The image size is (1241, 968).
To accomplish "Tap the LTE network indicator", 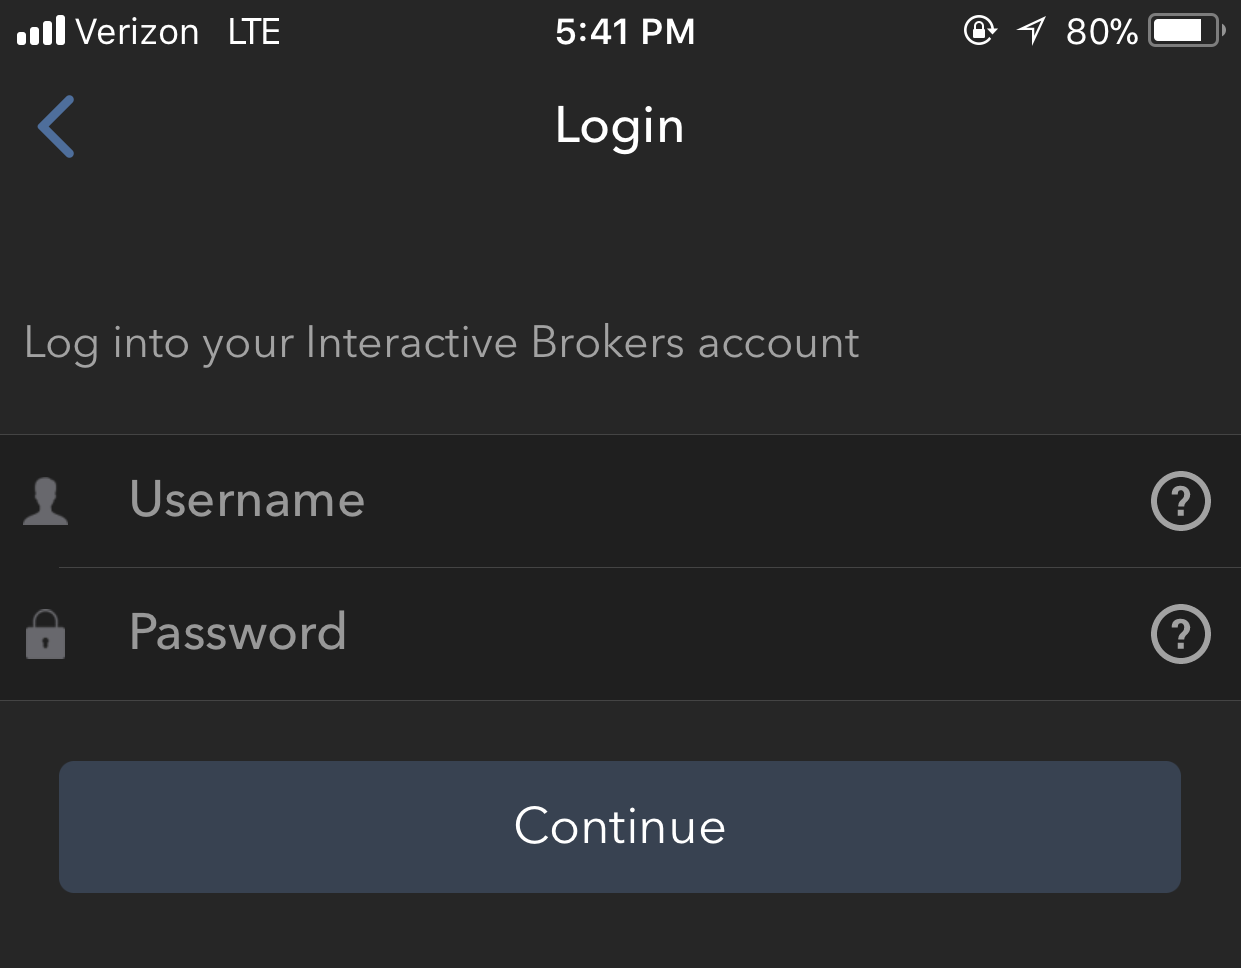I will pyautogui.click(x=254, y=32).
